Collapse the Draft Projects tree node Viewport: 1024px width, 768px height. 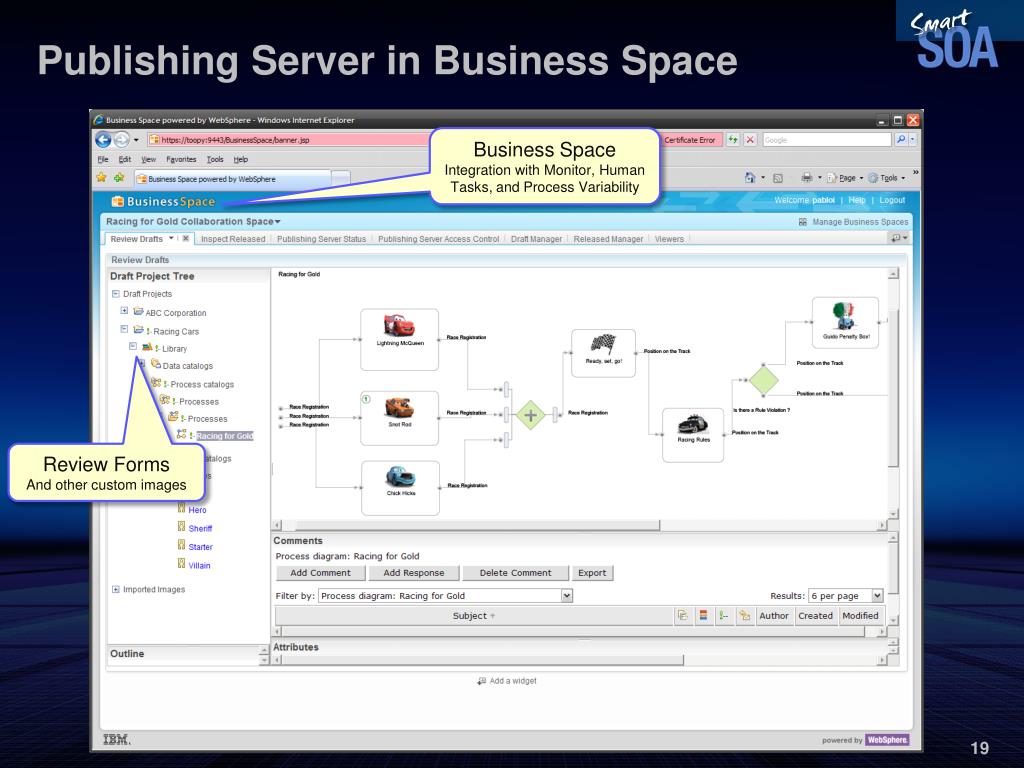click(116, 294)
